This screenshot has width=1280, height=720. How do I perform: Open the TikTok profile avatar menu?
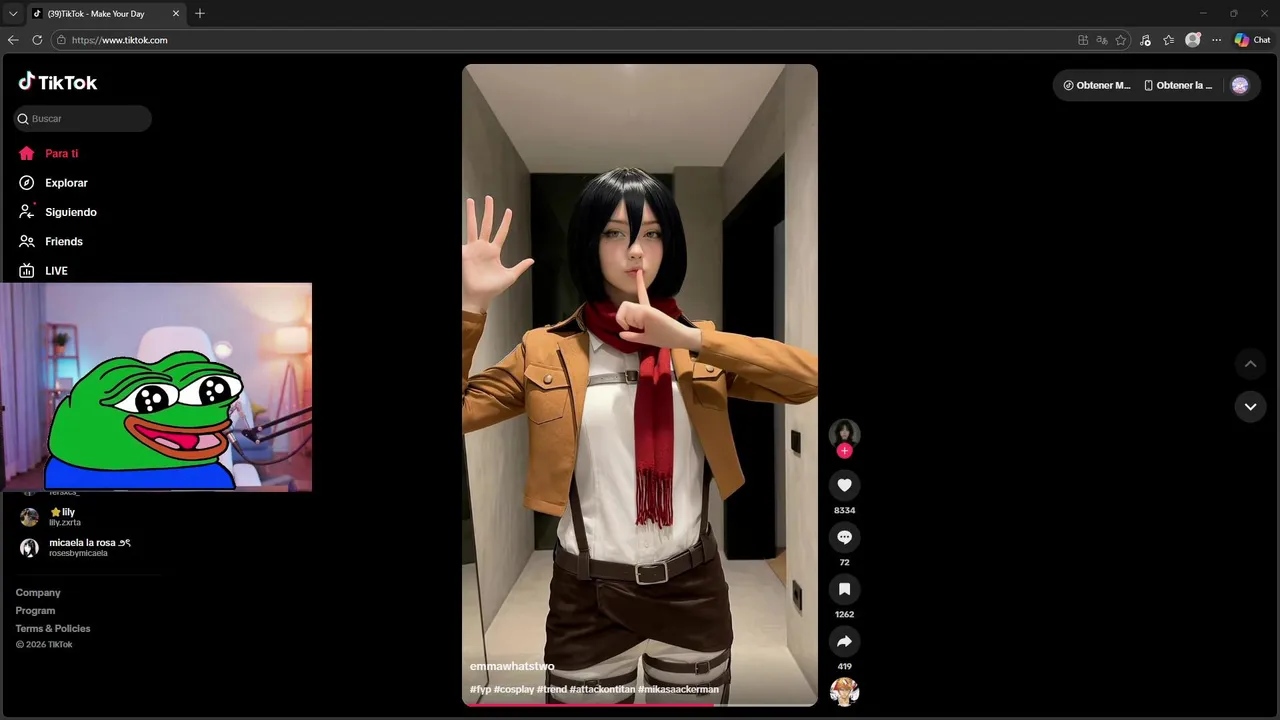(1240, 85)
